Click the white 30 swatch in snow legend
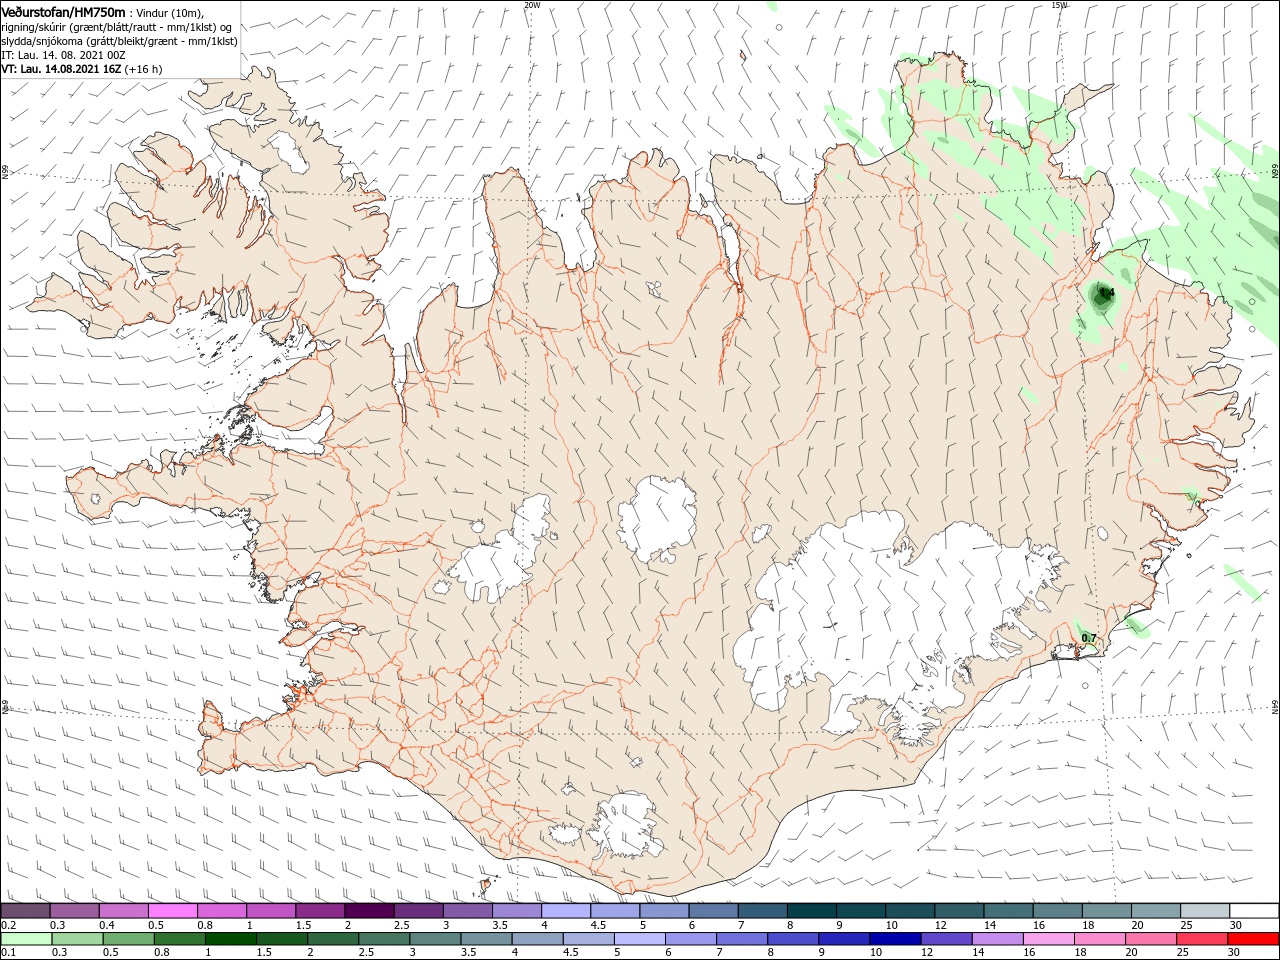 pos(1254,911)
